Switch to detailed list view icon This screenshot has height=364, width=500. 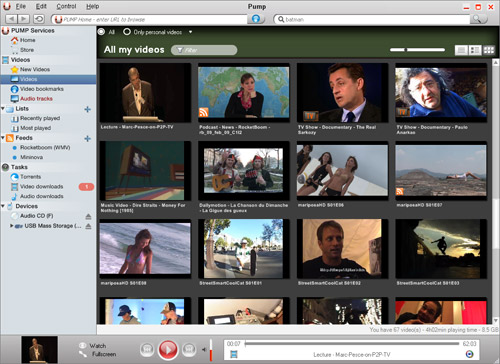pyautogui.click(x=475, y=50)
